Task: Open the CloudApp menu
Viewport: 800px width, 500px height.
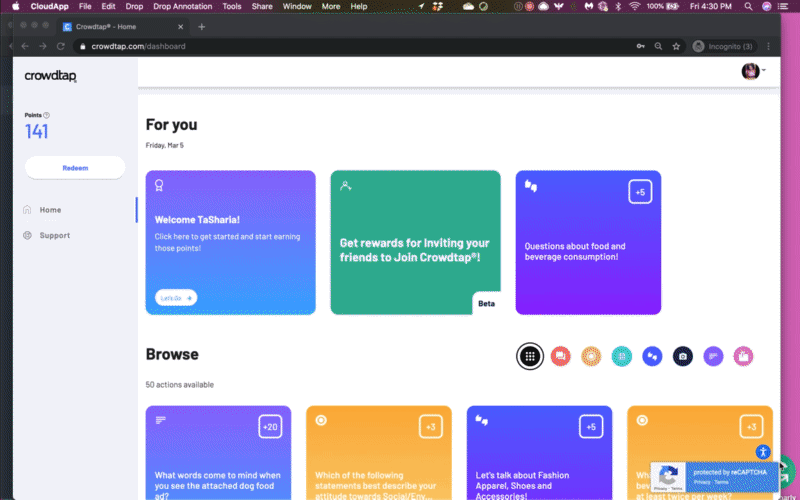Action: point(49,6)
